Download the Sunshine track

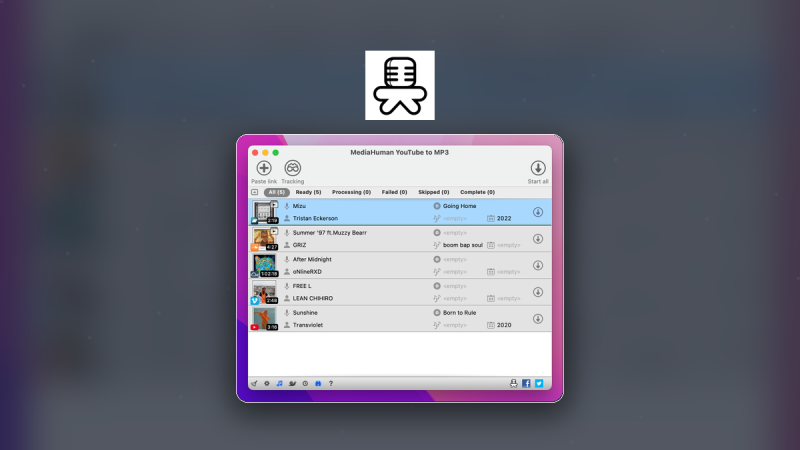pyautogui.click(x=538, y=319)
